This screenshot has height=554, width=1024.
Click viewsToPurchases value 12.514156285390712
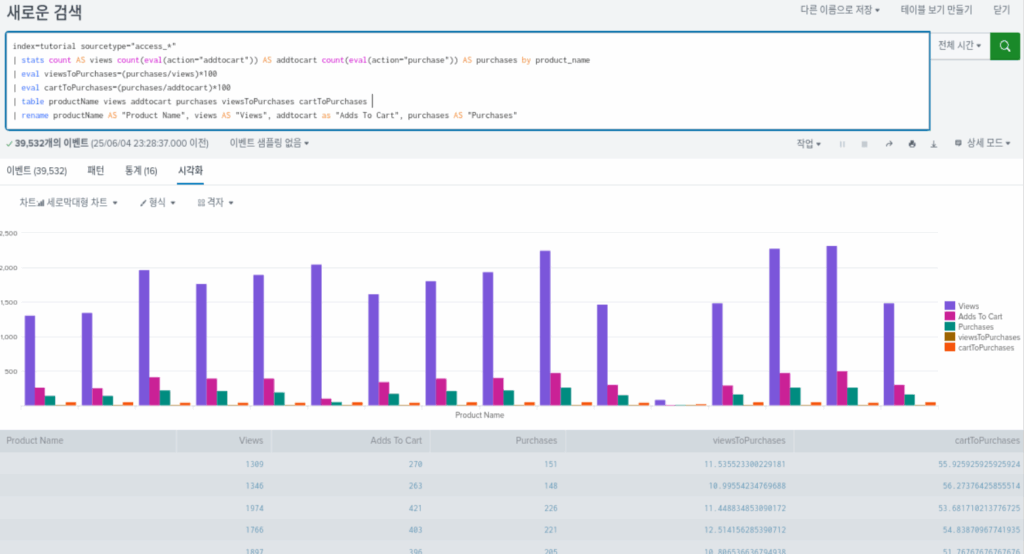click(x=744, y=530)
